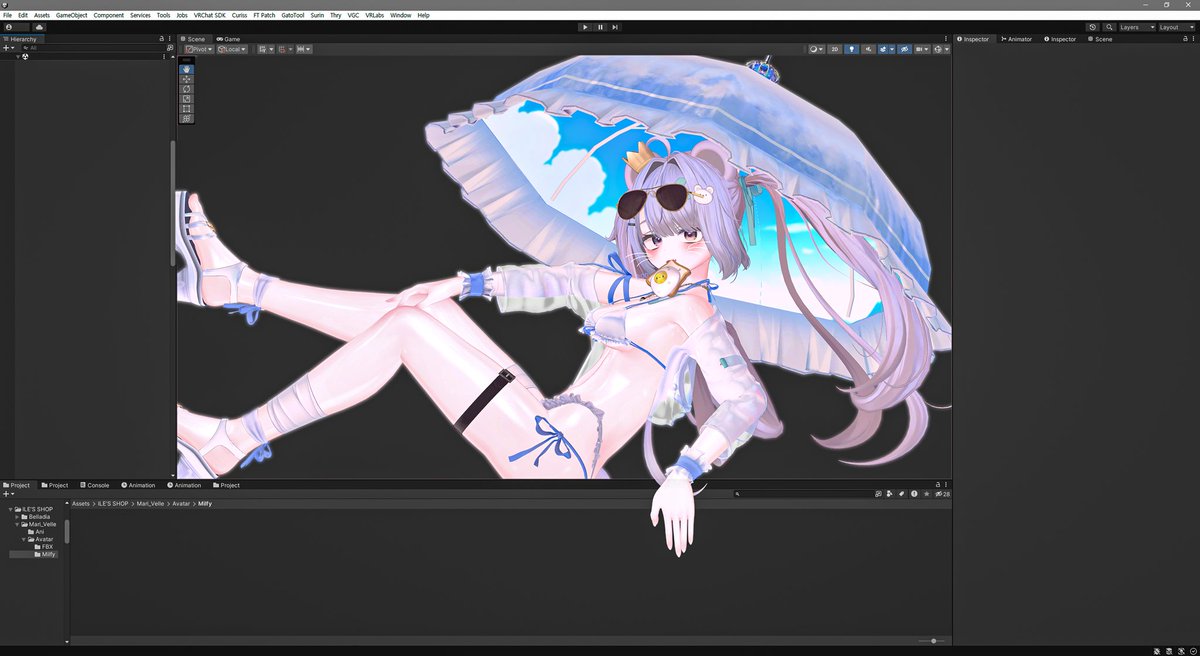This screenshot has height=656, width=1200.
Task: Open Scene view panel options menu
Action: 947,39
